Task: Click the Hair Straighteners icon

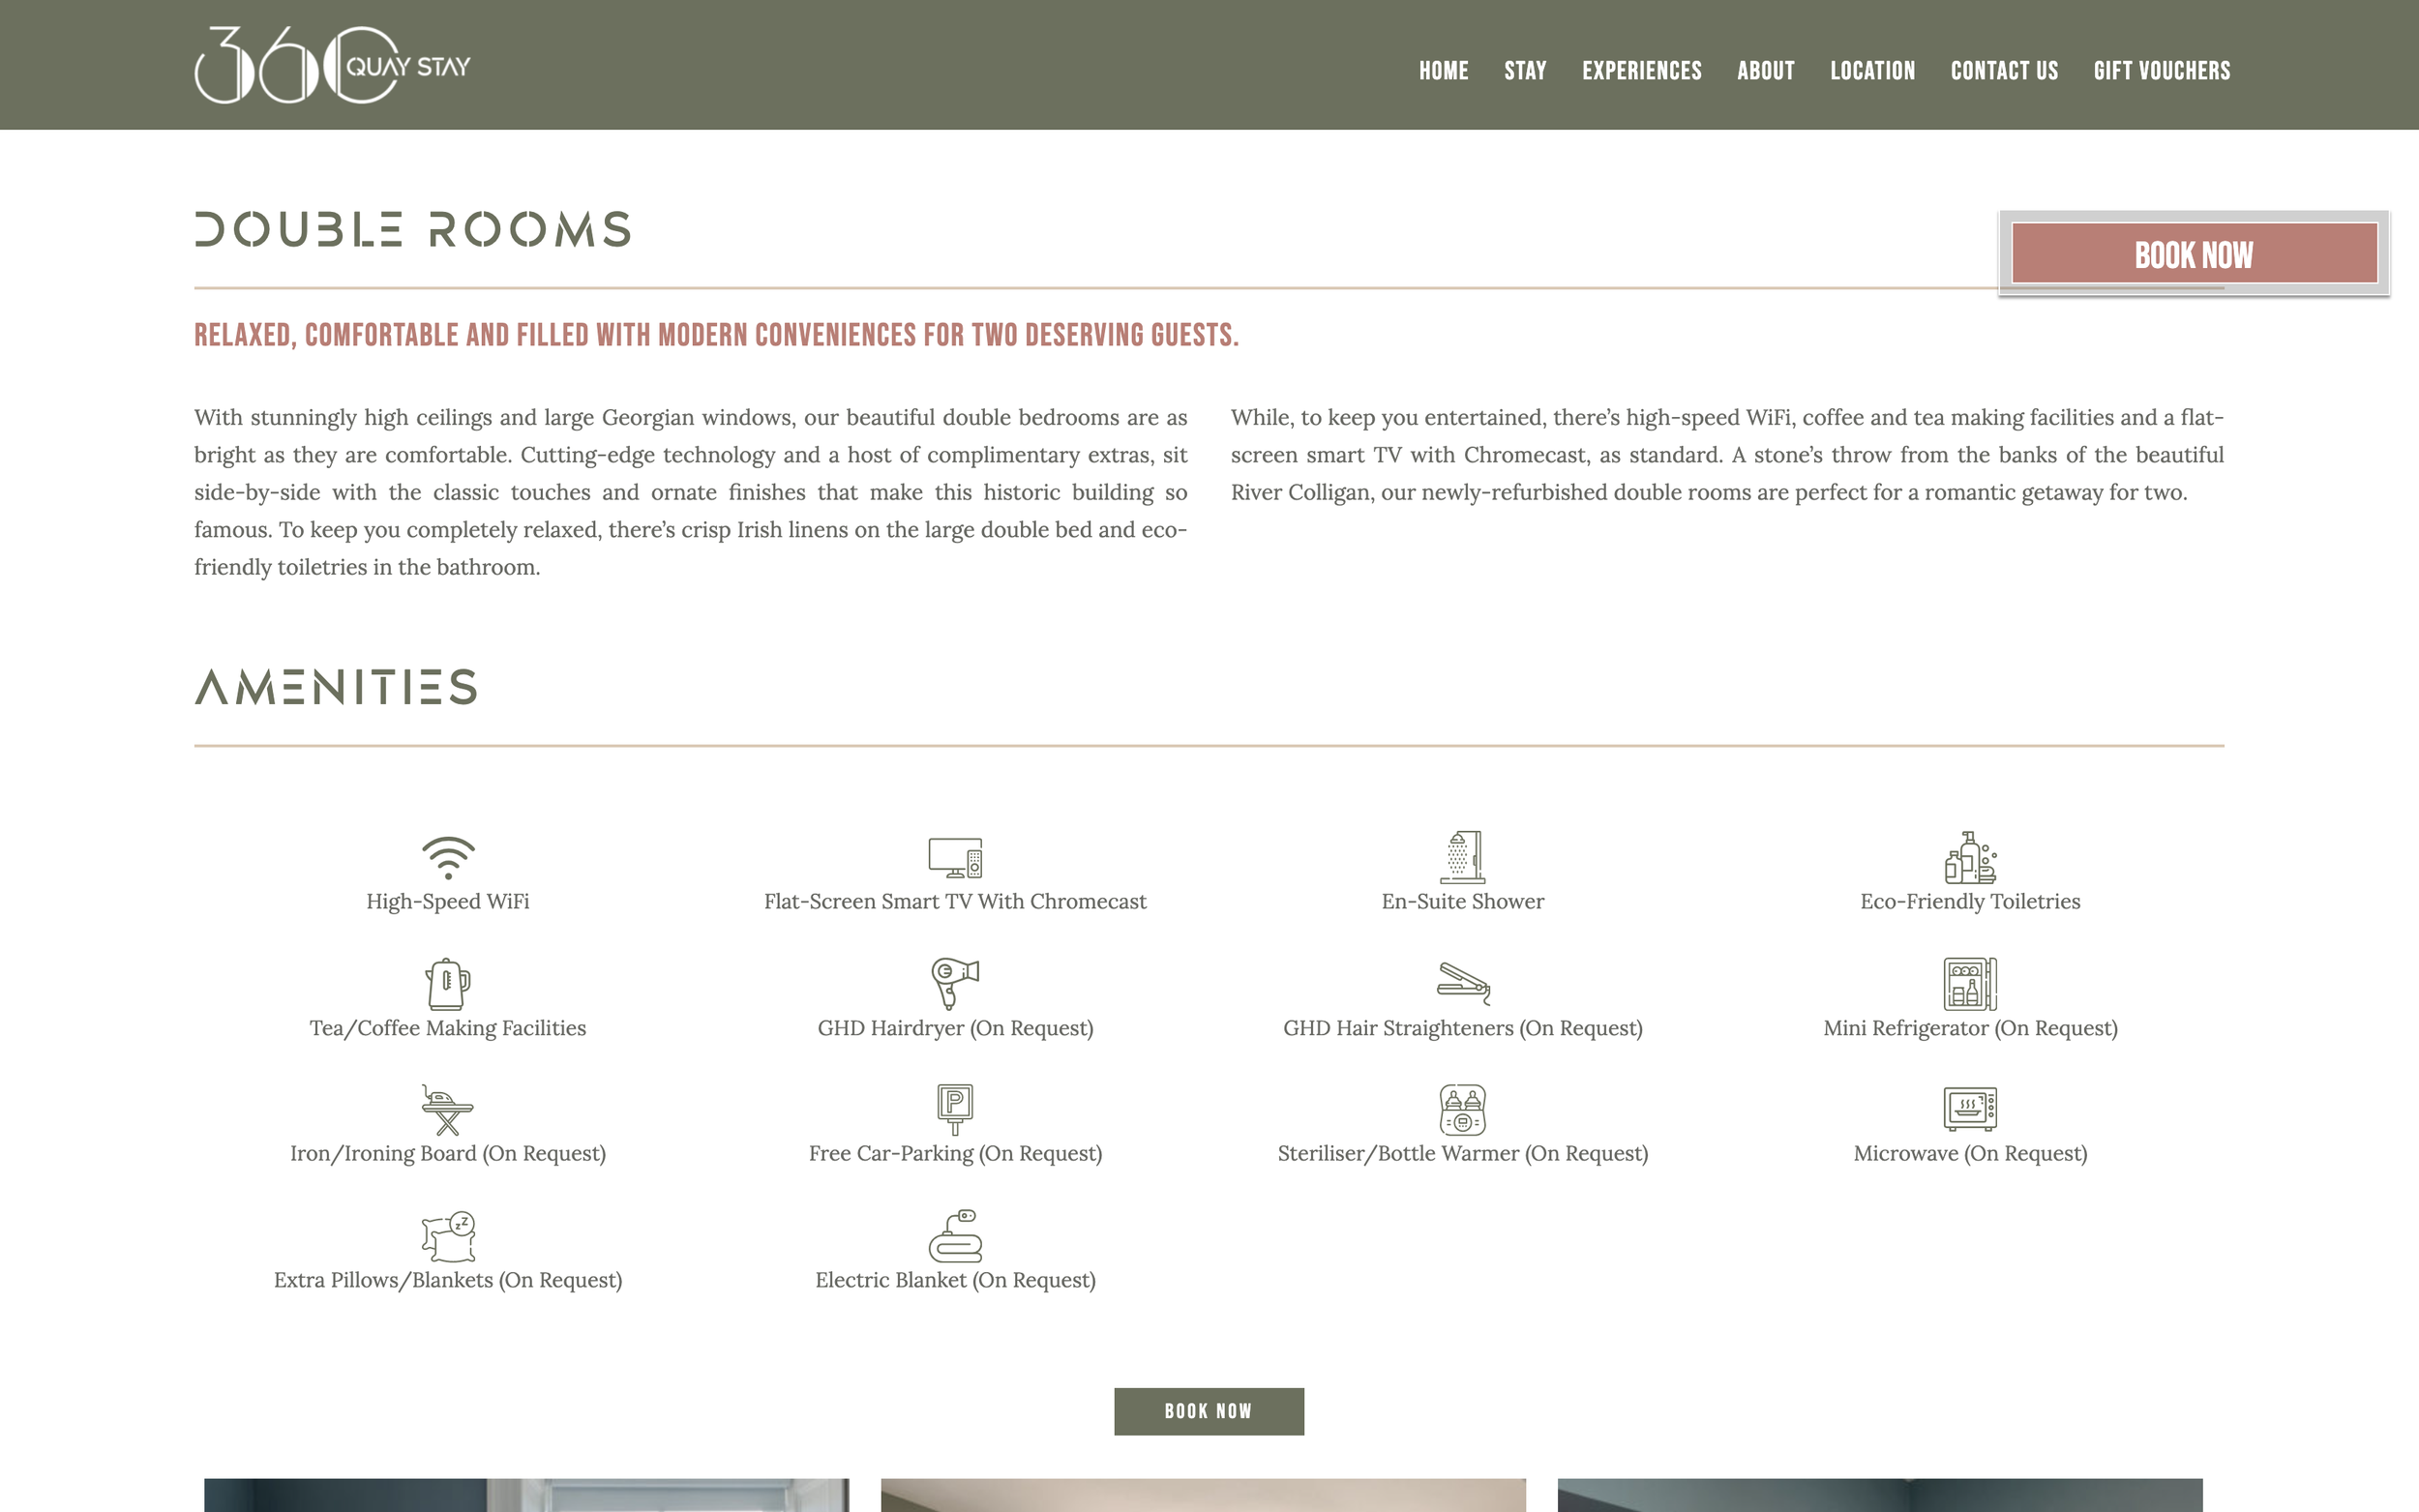Action: (1463, 983)
